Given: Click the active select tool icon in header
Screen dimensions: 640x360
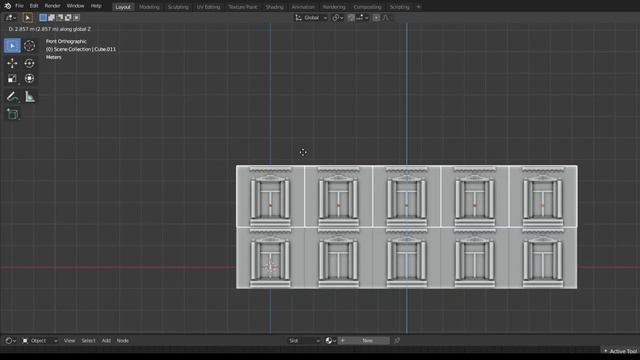Looking at the screenshot, I should (x=27, y=18).
